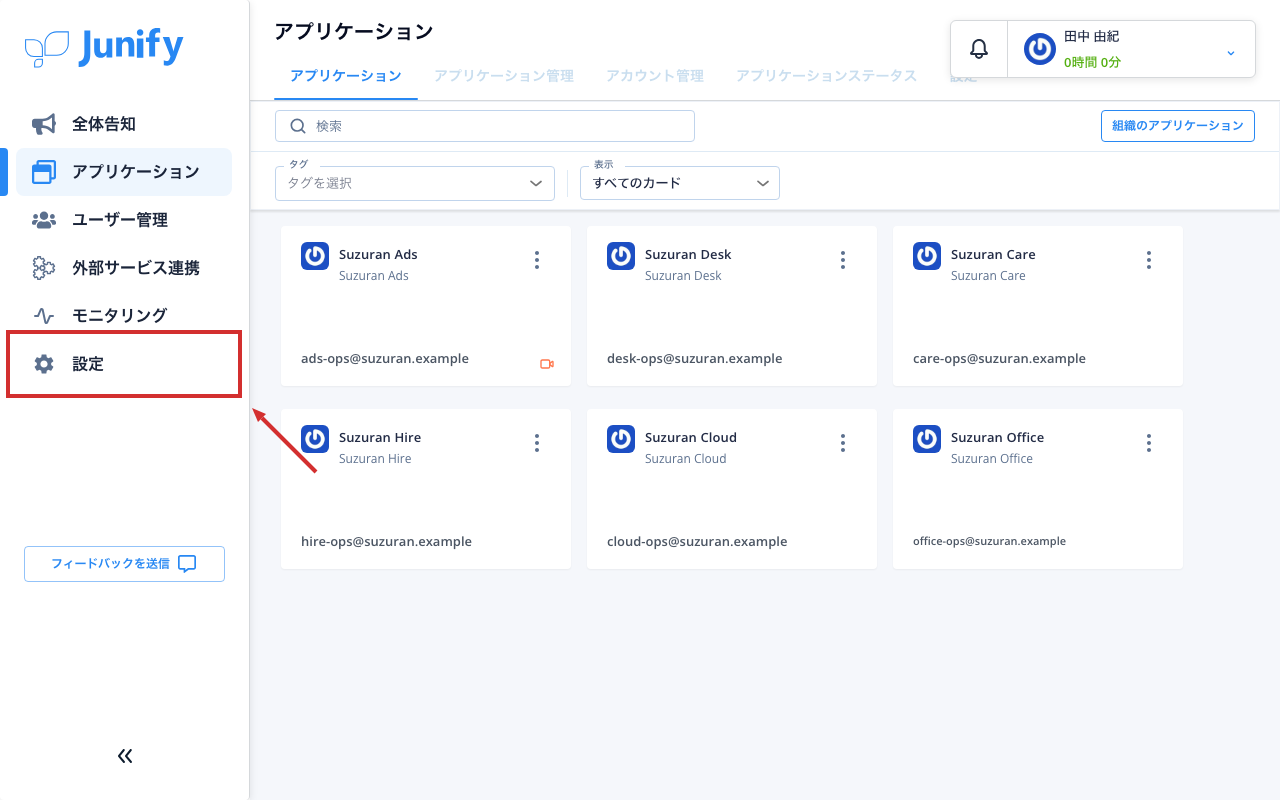This screenshot has width=1280, height=800.
Task: Click the recording camera icon on Suzuran Ads
Action: 547,364
